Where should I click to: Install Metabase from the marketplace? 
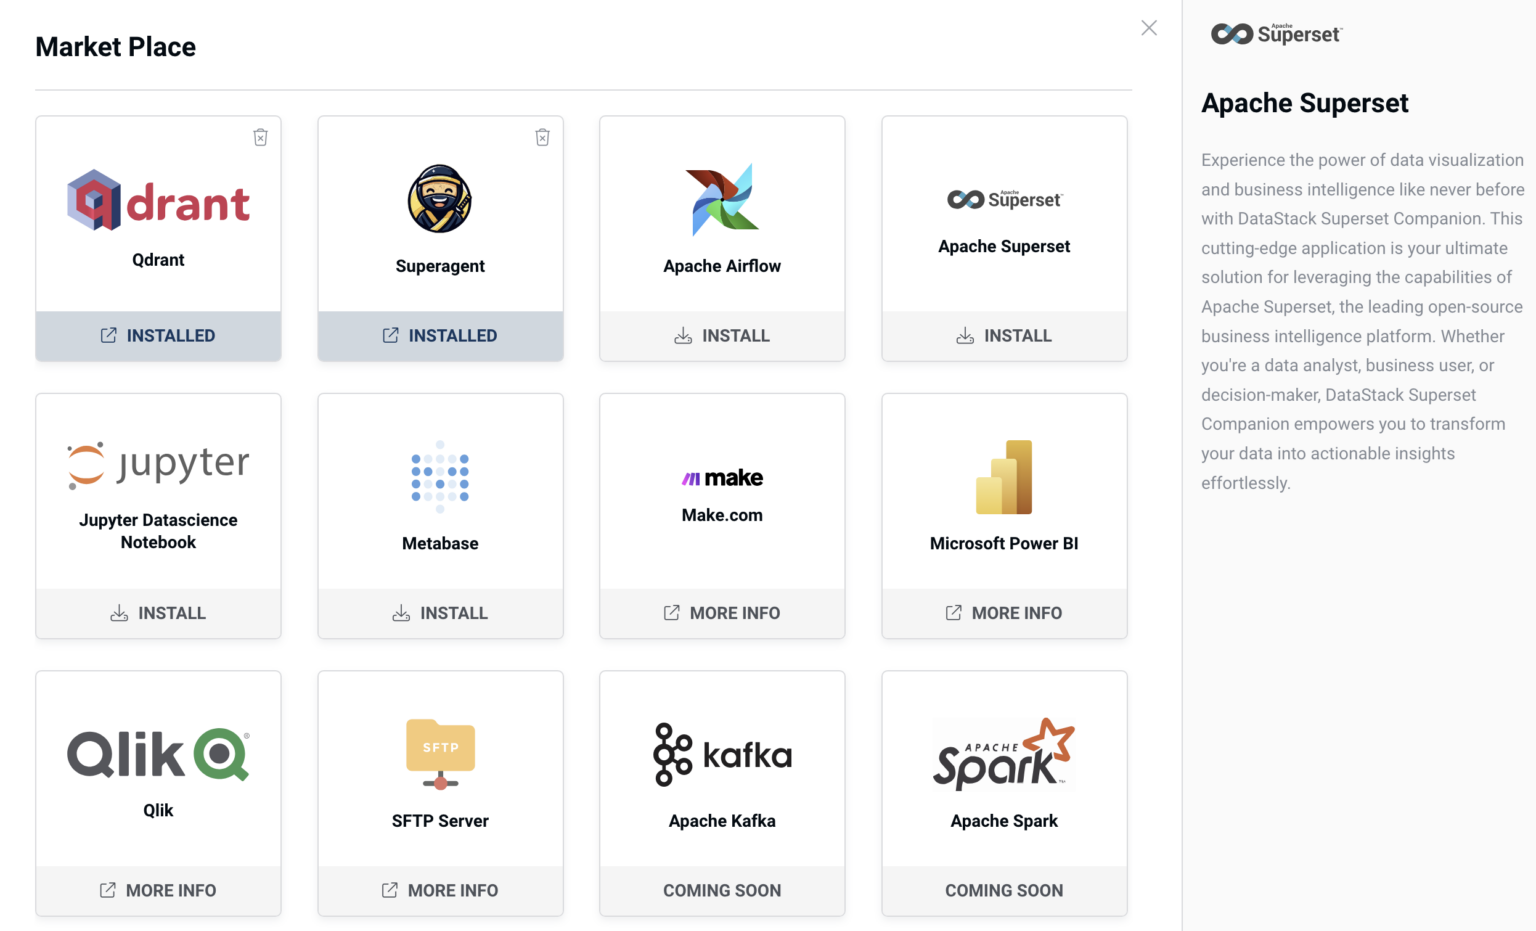tap(440, 612)
